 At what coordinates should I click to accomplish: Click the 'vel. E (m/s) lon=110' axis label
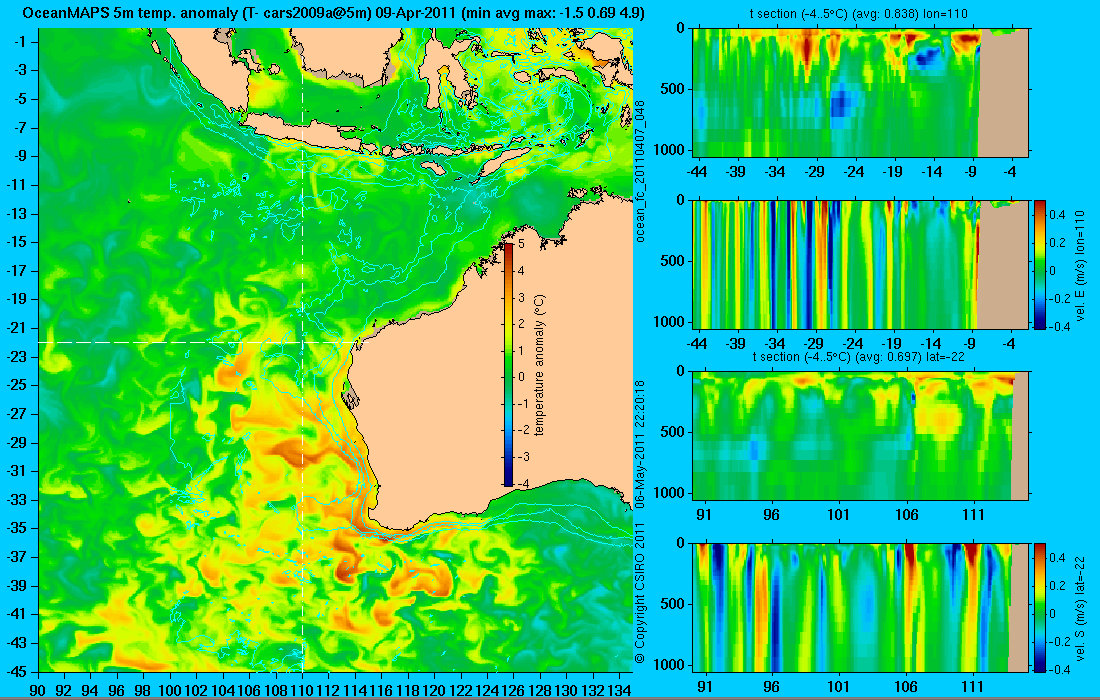(1080, 265)
